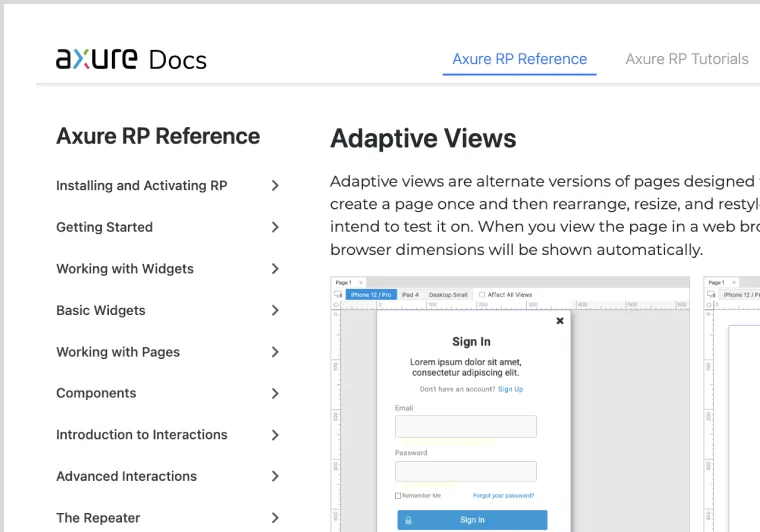Select the Axure RP Reference tab
This screenshot has height=532, width=760.
[519, 59]
